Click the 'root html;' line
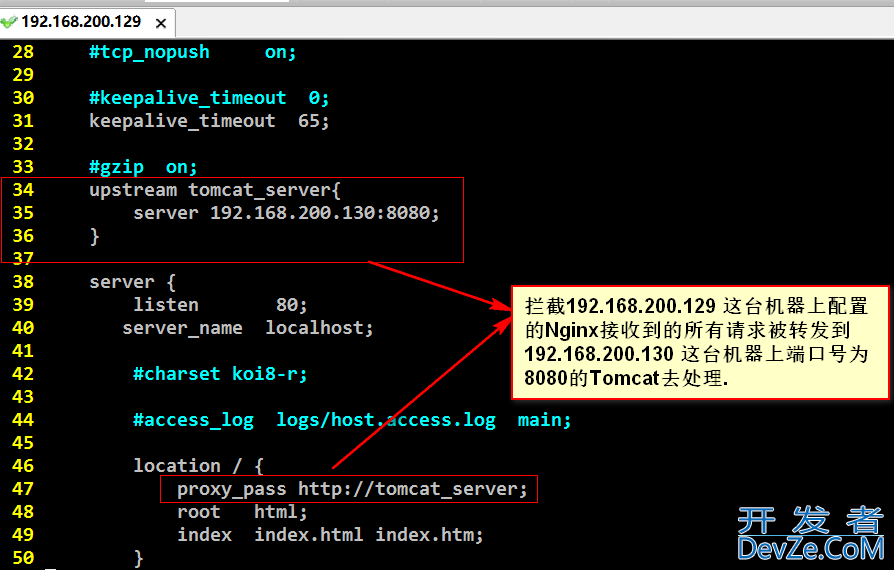 point(242,512)
